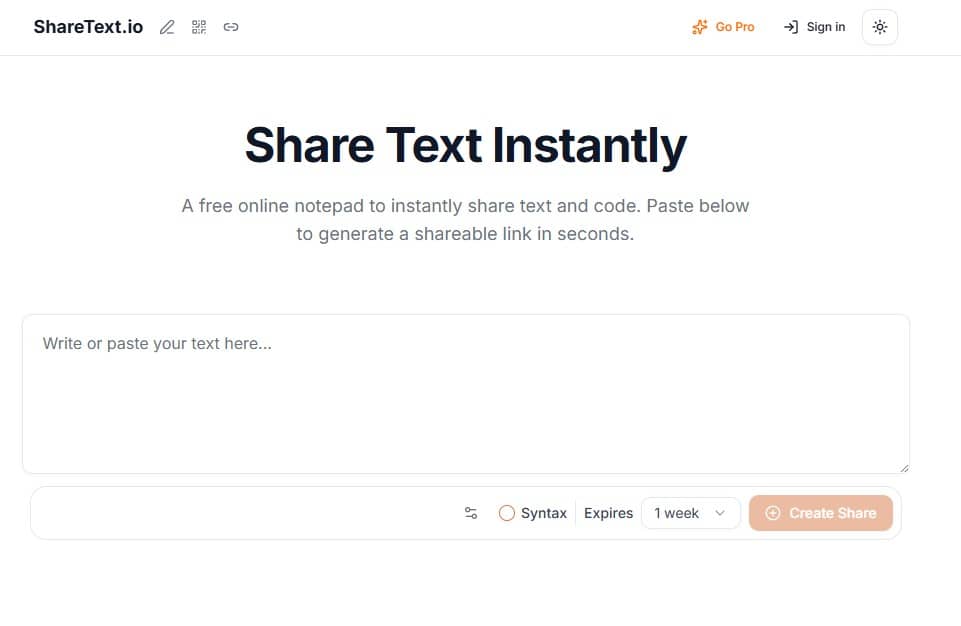The width and height of the screenshot is (961, 626).
Task: Click the arrow icon beside Sign in
Action: coord(791,27)
